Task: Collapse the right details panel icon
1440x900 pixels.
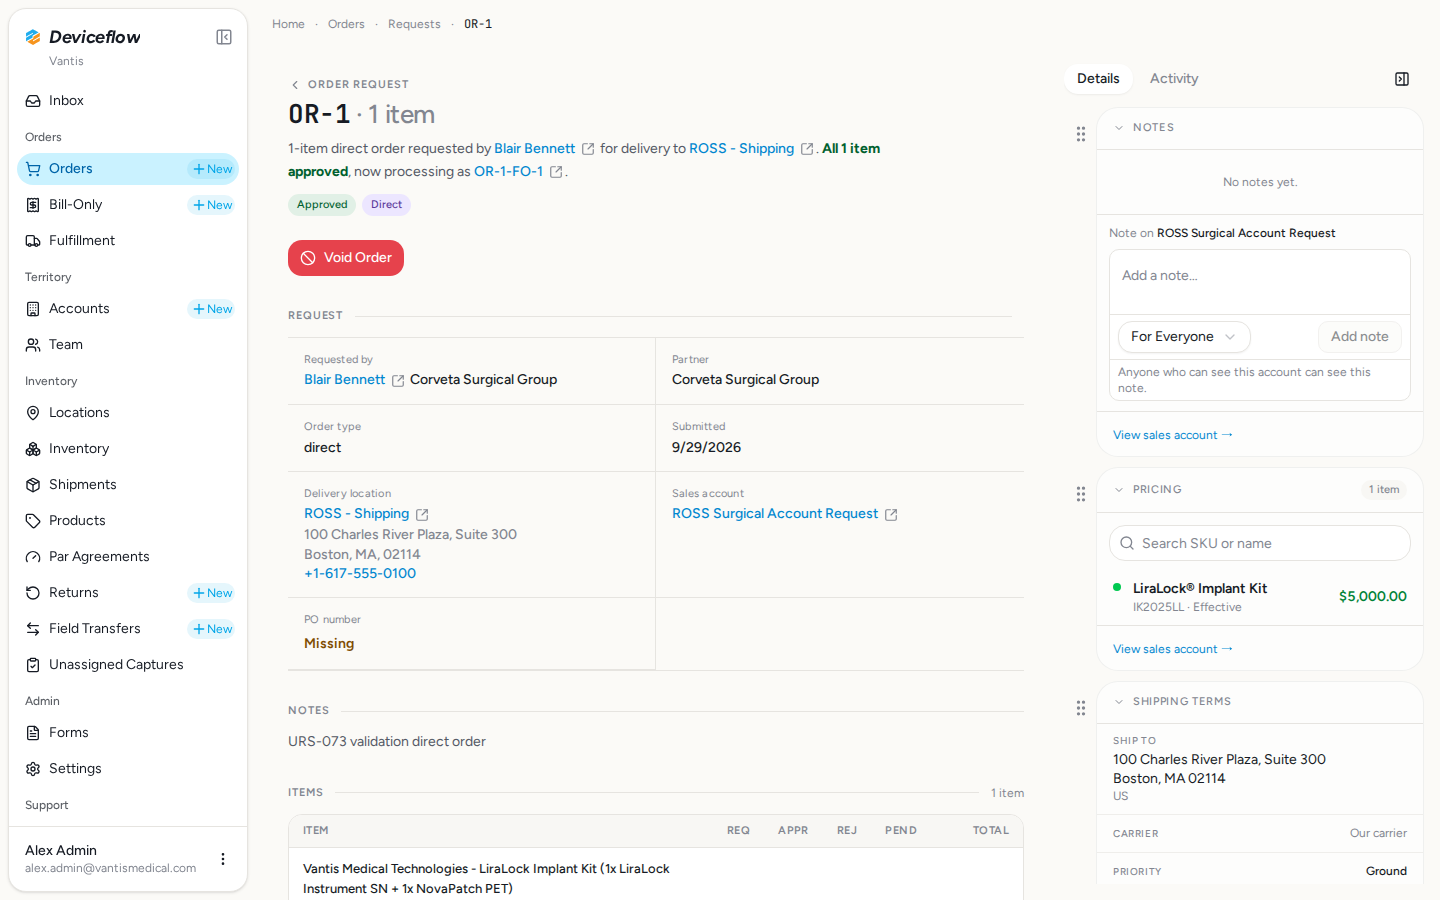Action: pos(1402,79)
